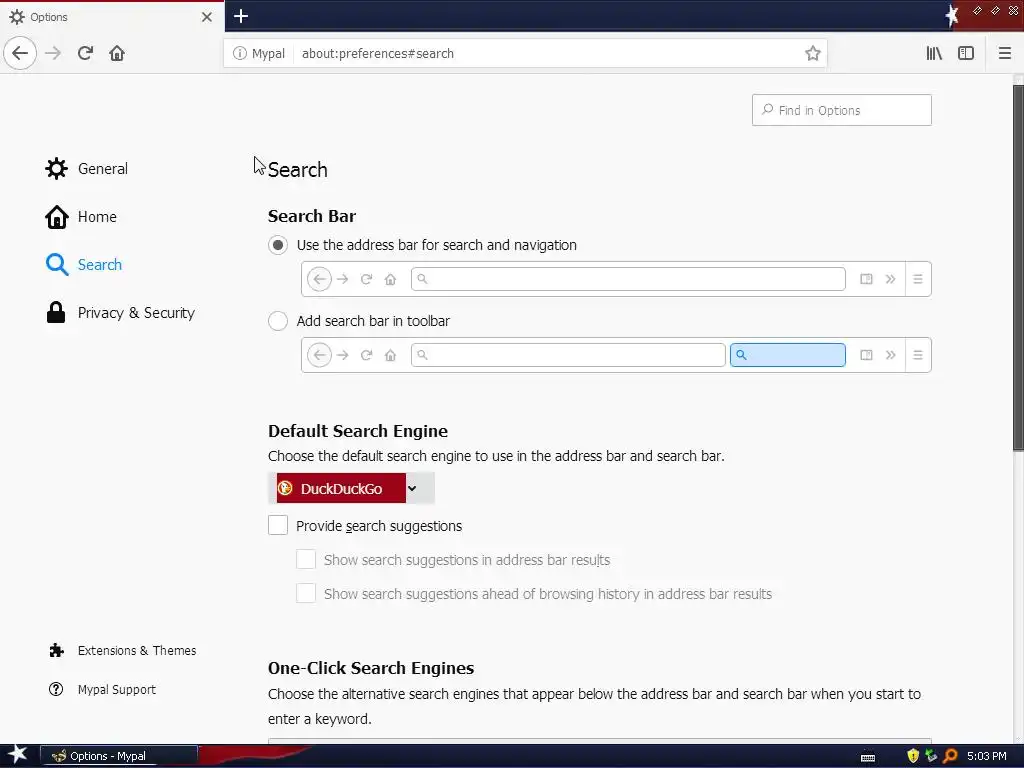Select Options - Mypal taskbar button
Screen dimensions: 1024x768
[119, 756]
